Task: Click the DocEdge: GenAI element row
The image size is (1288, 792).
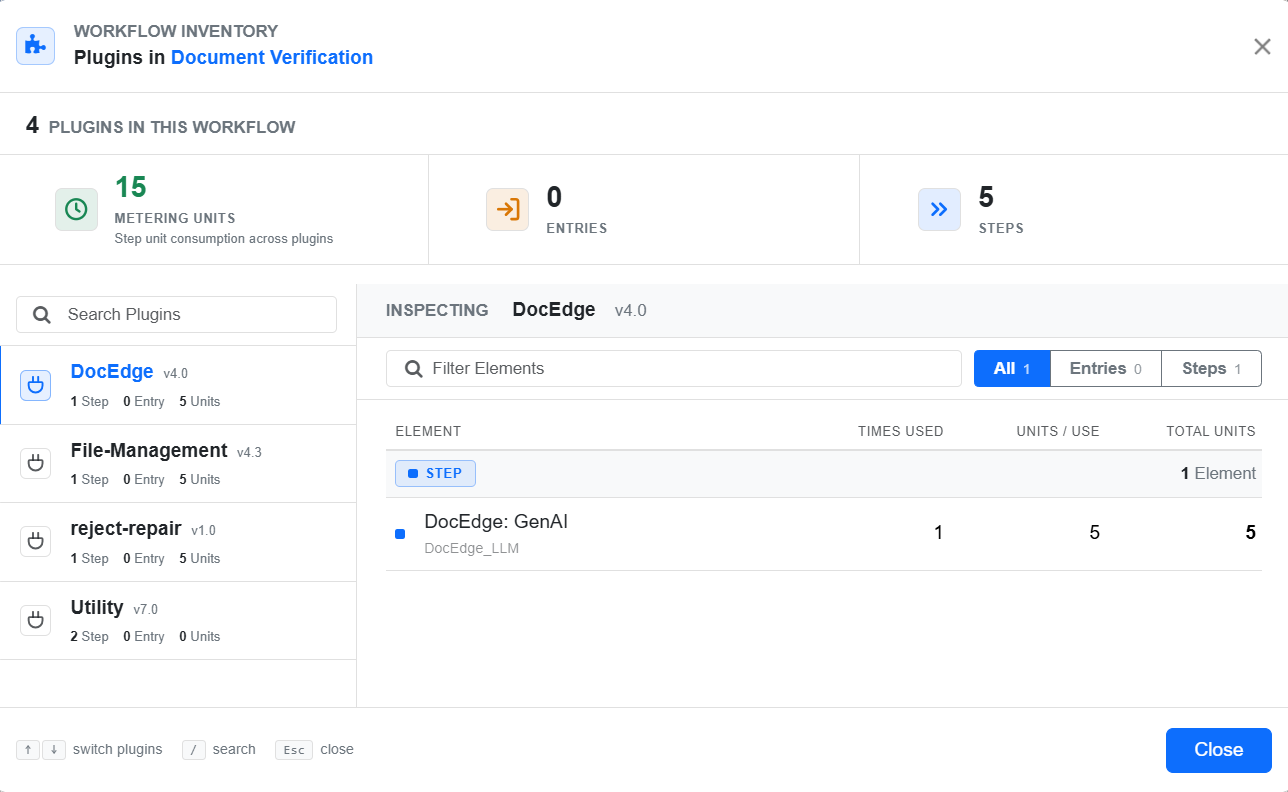Action: click(x=824, y=534)
